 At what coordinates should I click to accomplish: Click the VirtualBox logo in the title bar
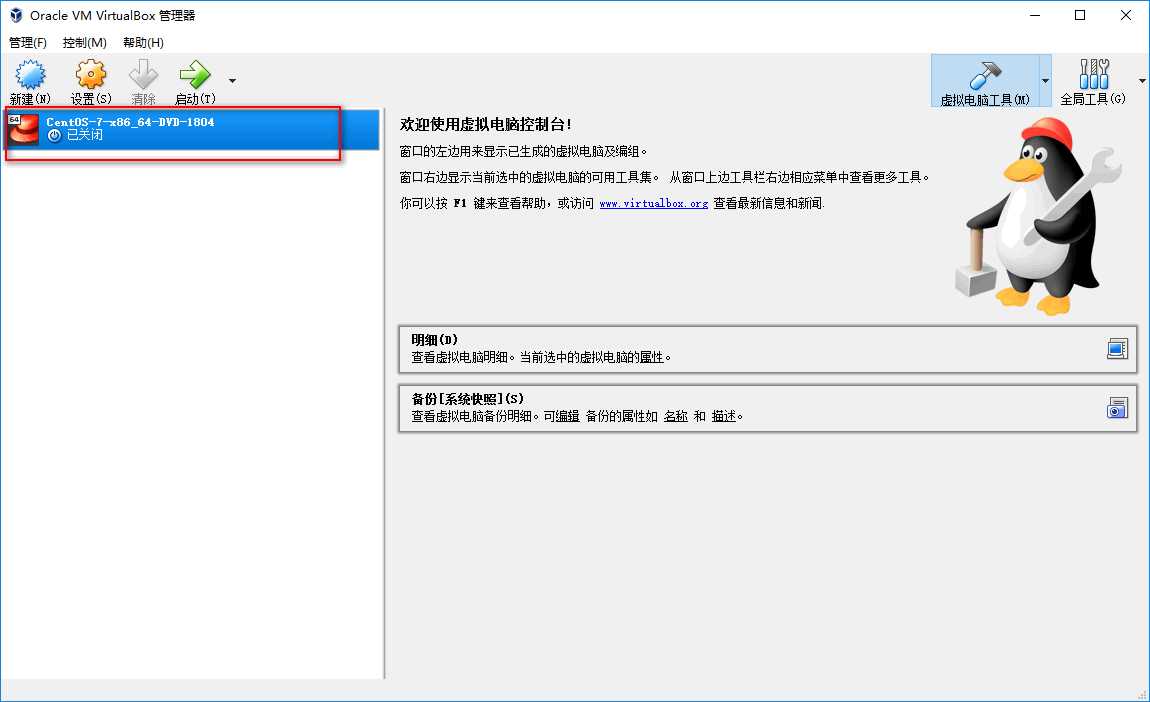pyautogui.click(x=15, y=15)
